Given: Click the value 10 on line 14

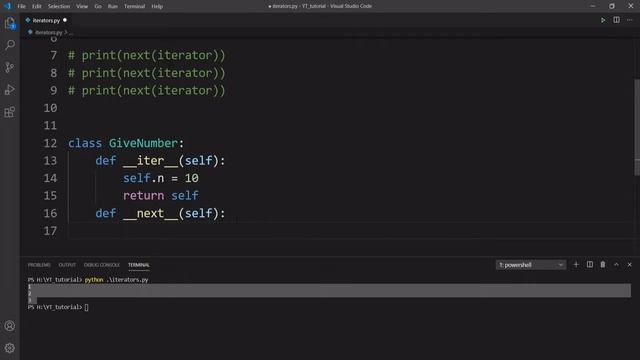Looking at the screenshot, I should [192, 178].
